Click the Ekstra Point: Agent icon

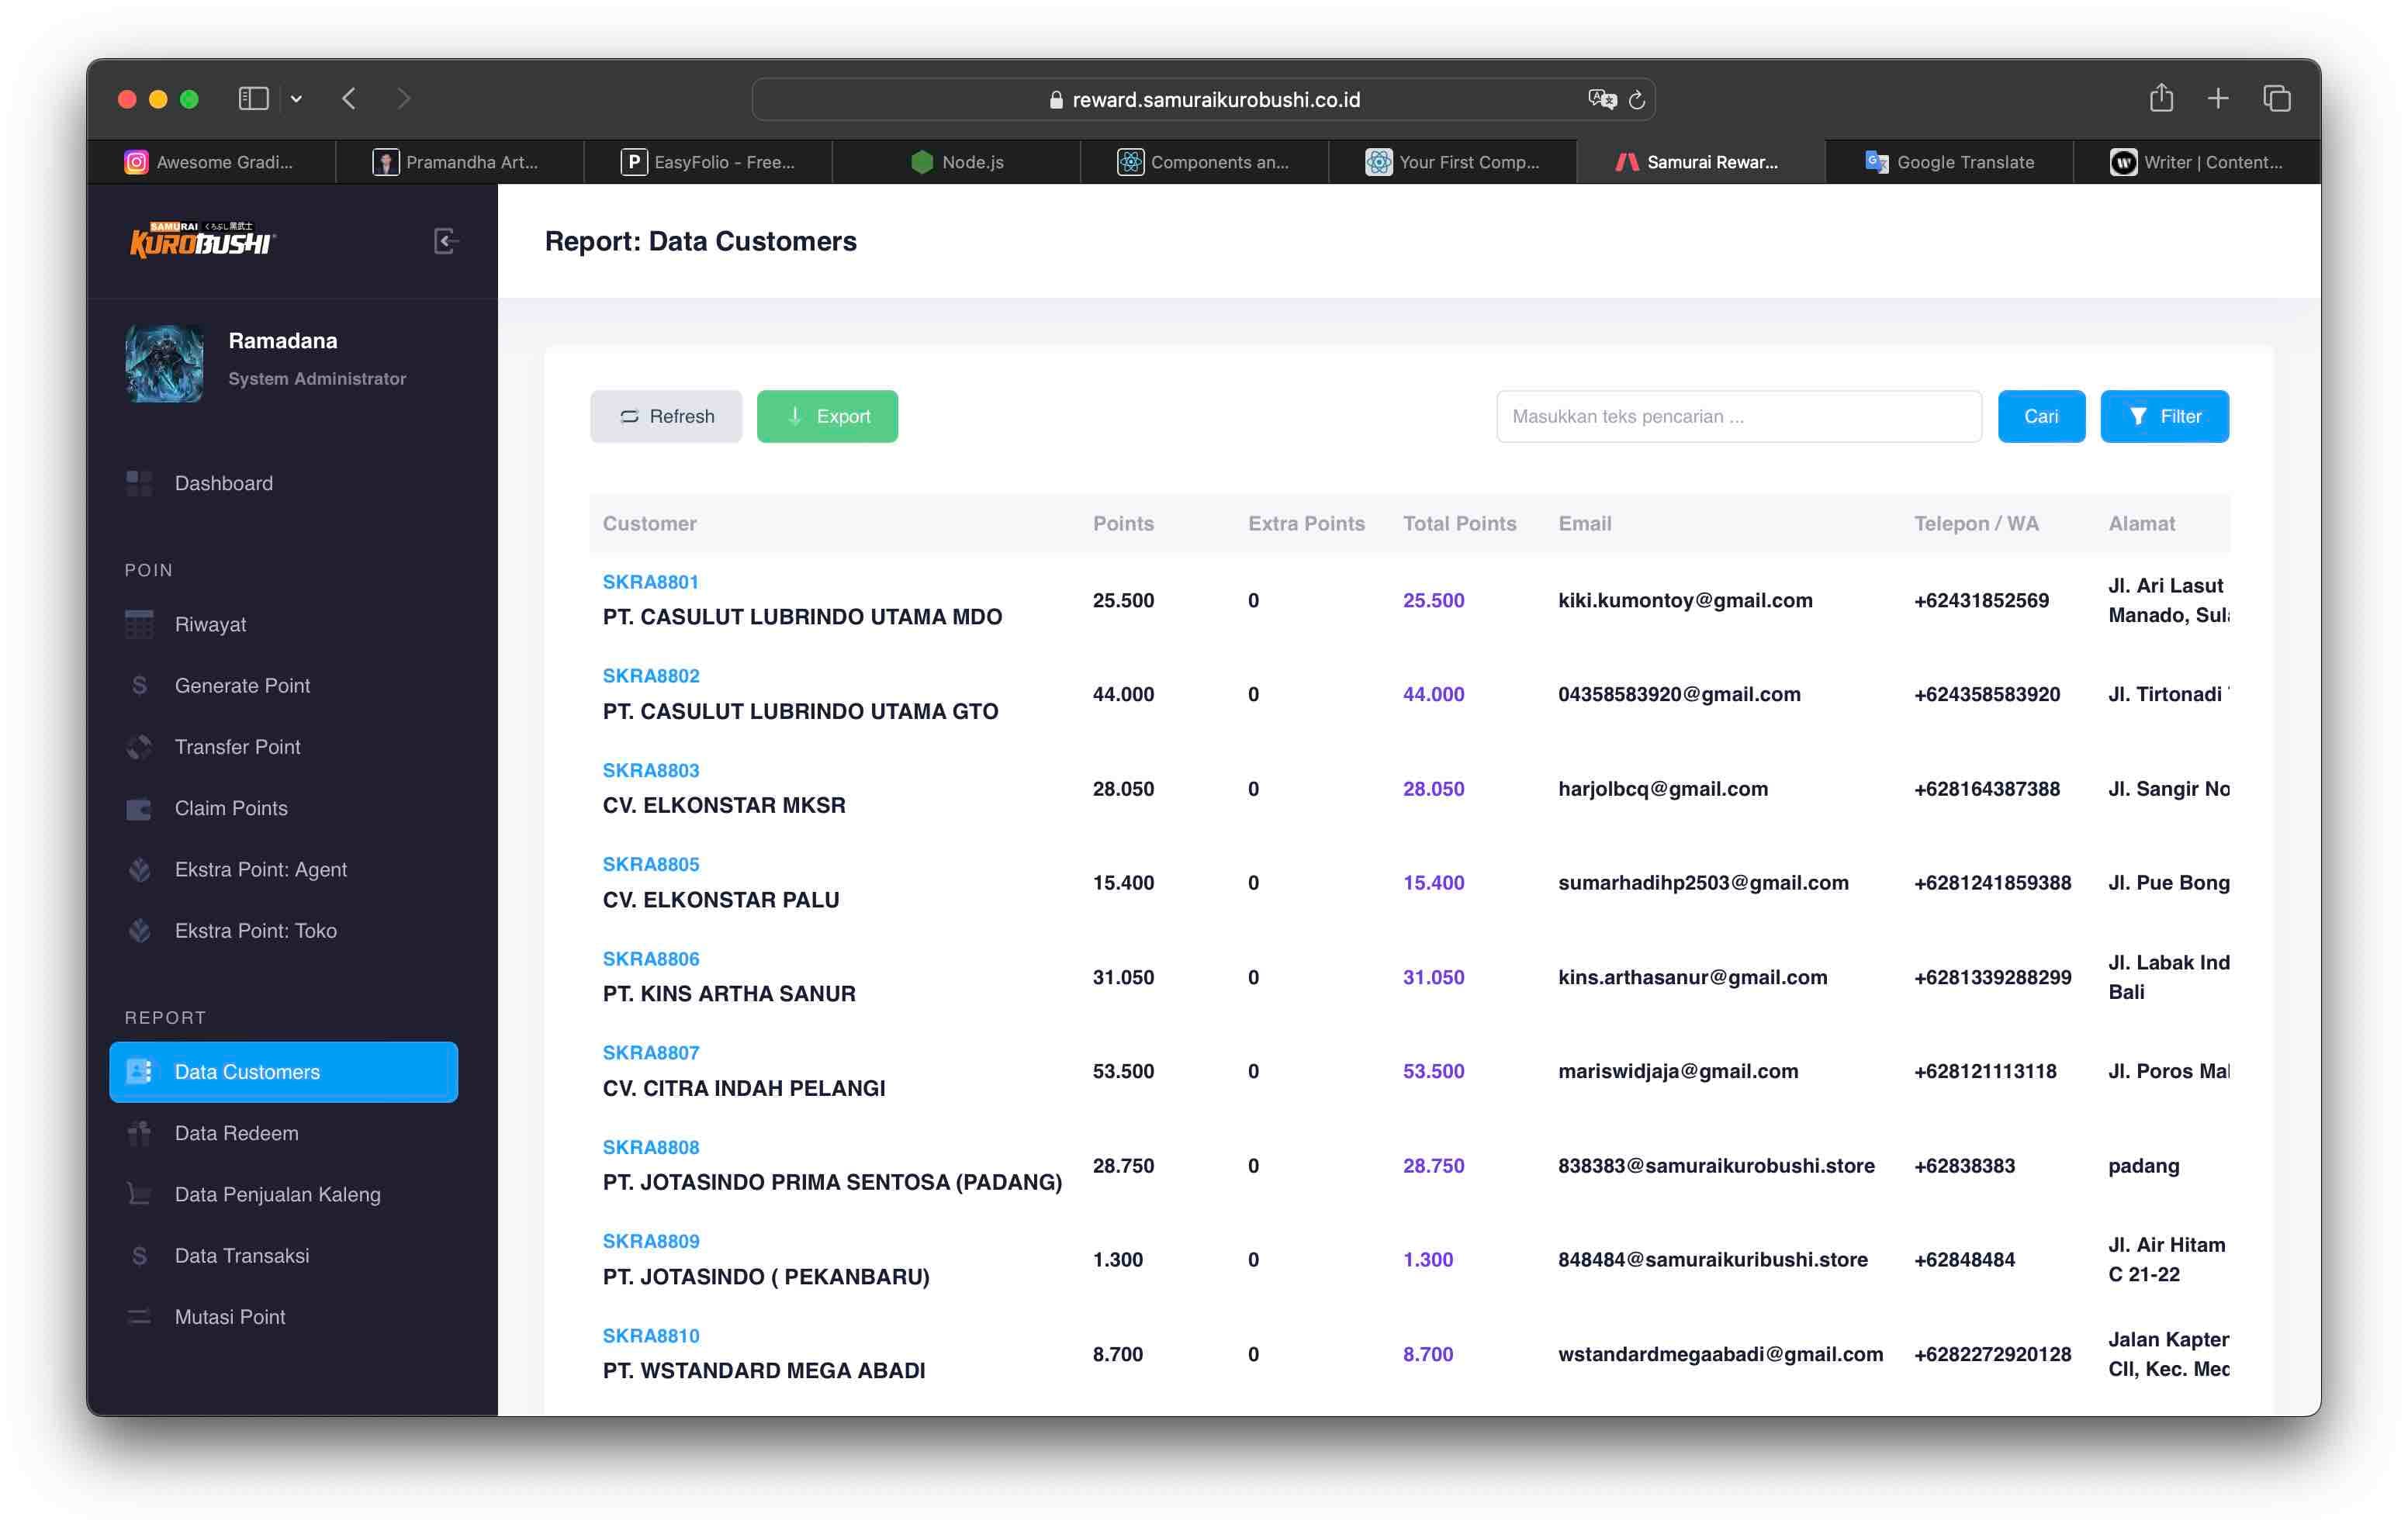(139, 869)
